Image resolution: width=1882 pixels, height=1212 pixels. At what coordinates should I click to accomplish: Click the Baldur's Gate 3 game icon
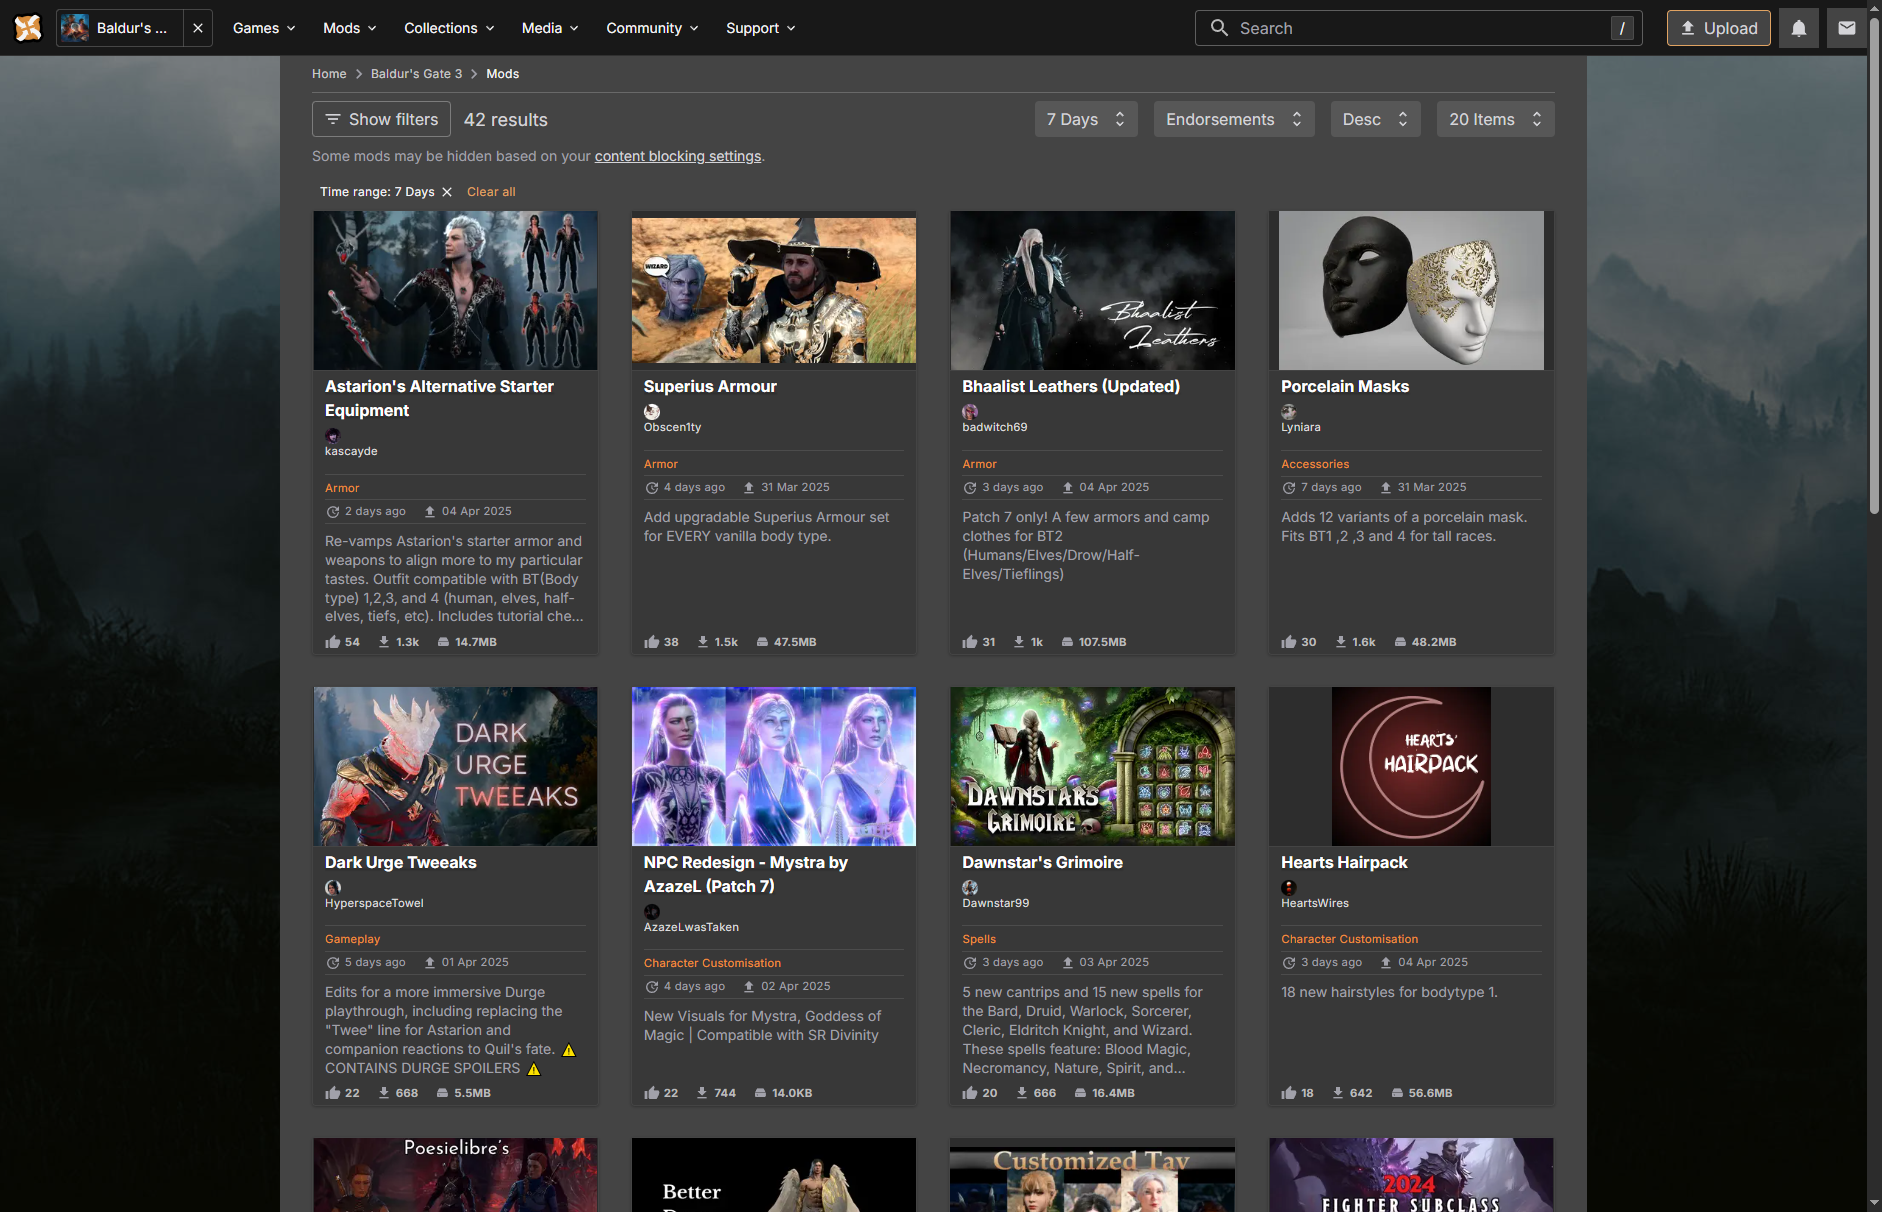coord(75,28)
